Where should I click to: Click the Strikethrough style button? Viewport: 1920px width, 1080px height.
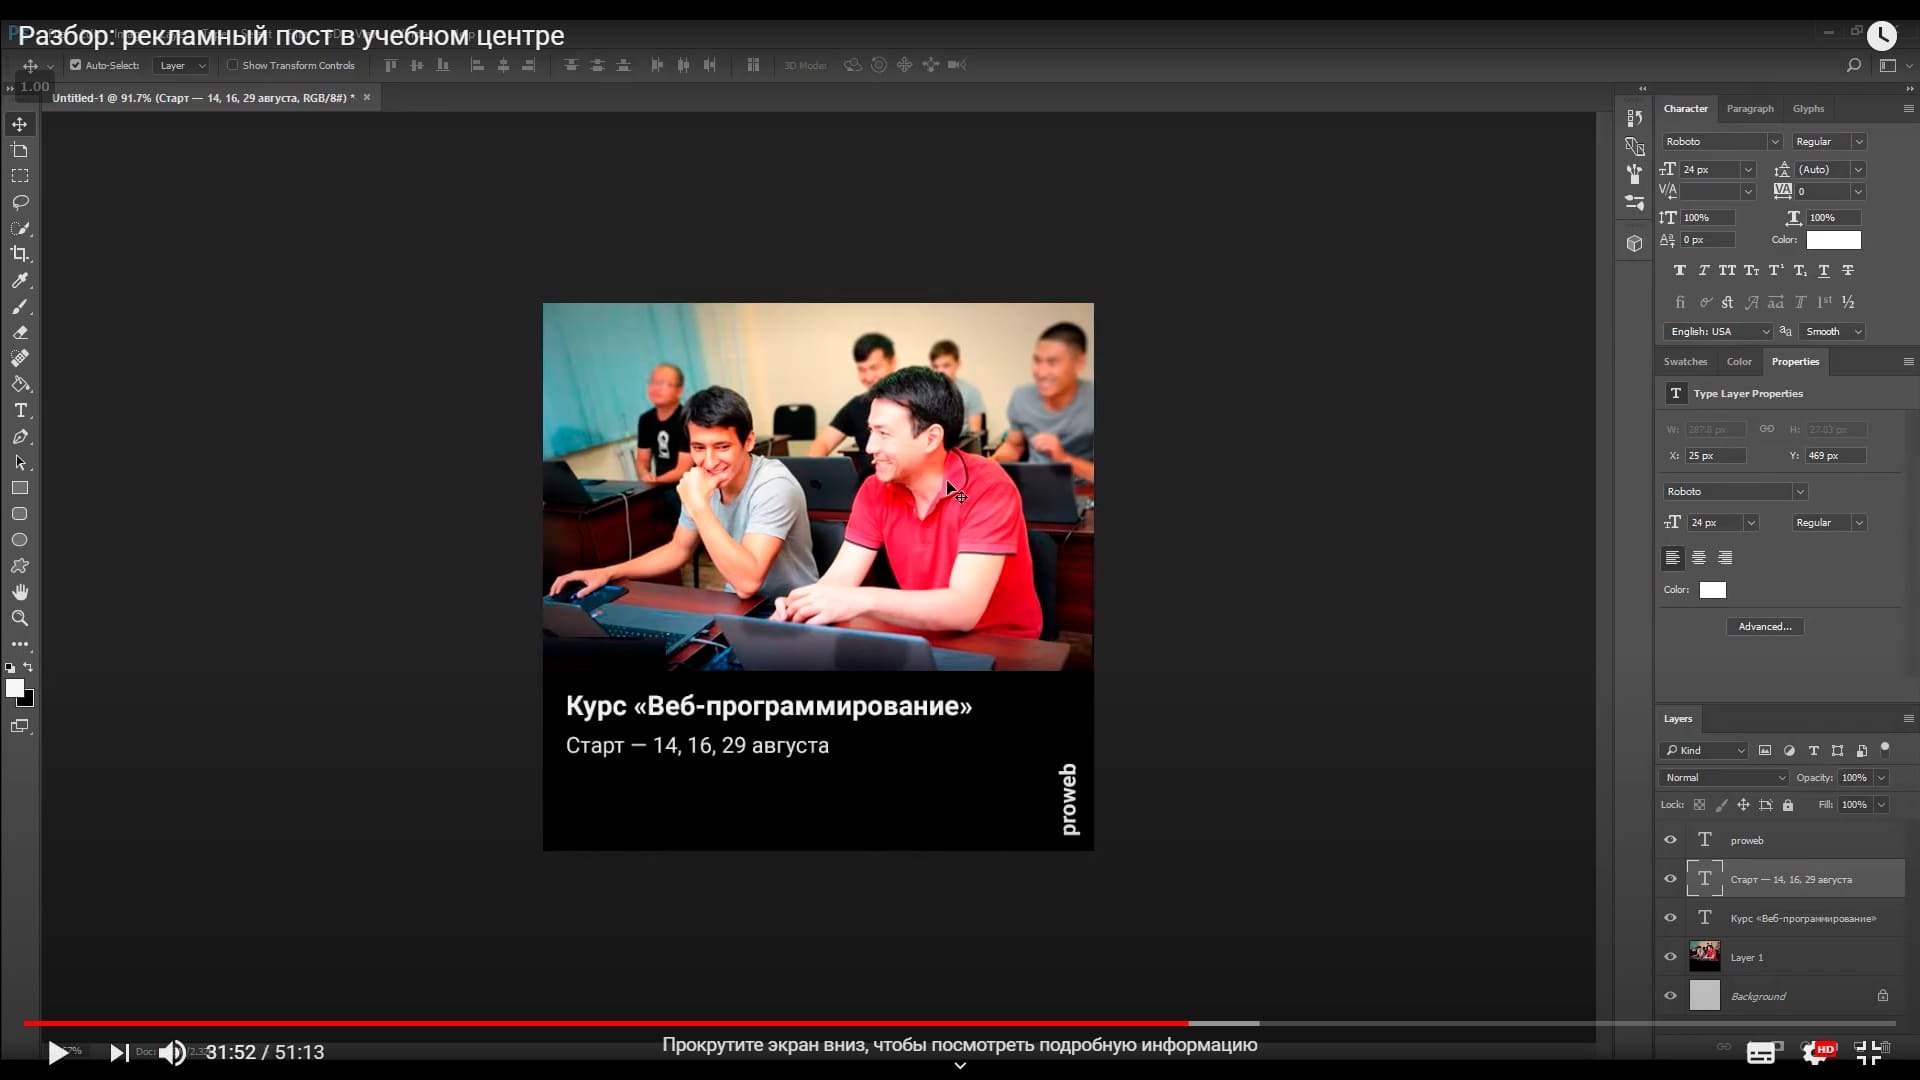pos(1848,271)
